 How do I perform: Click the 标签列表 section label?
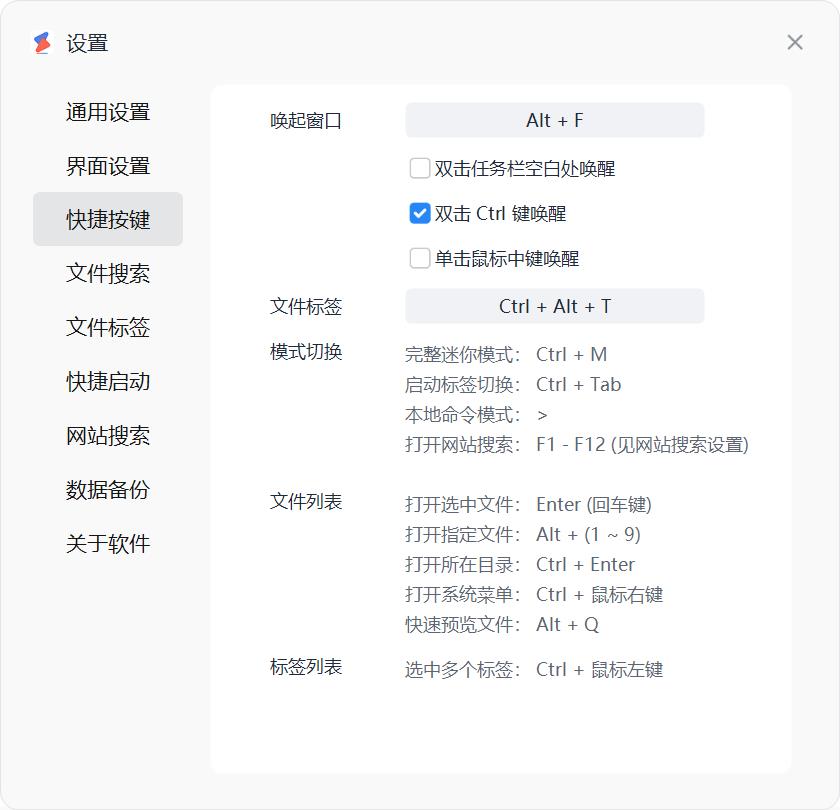coord(305,666)
